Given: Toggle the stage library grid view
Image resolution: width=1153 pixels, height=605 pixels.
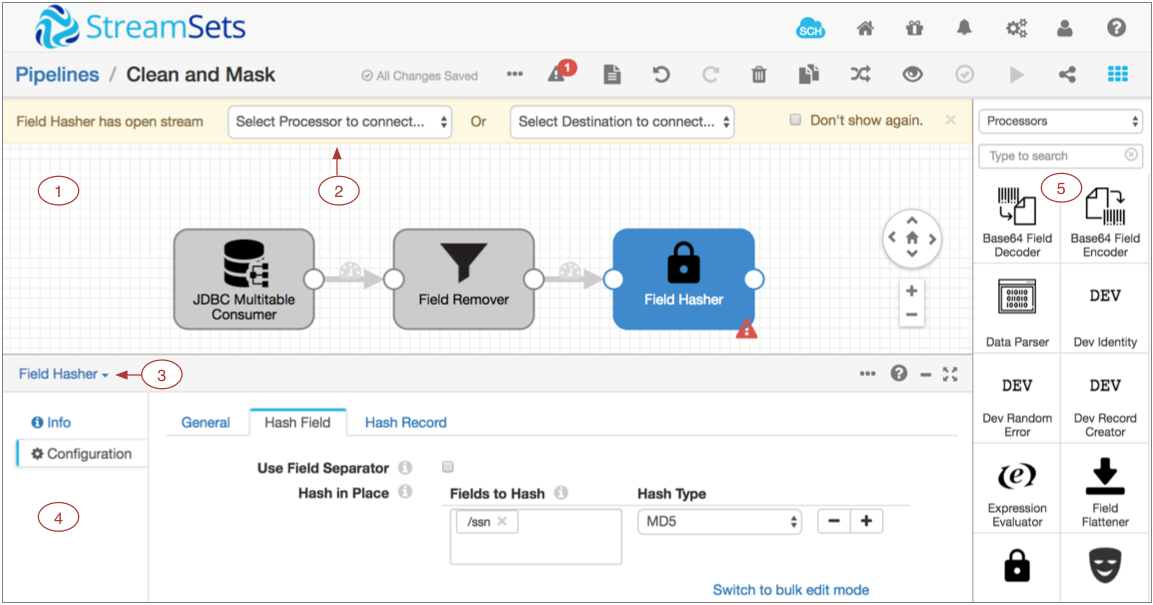Looking at the screenshot, I should [x=1118, y=75].
